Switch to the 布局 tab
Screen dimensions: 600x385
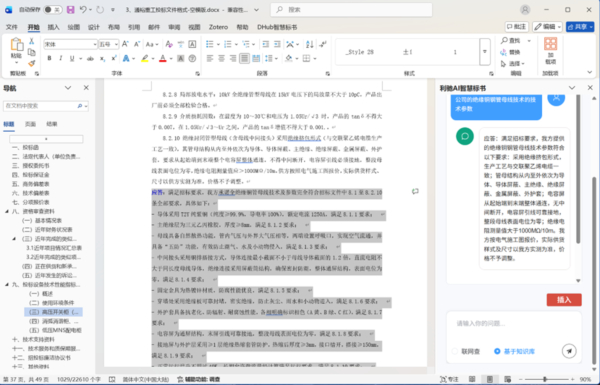click(x=114, y=27)
